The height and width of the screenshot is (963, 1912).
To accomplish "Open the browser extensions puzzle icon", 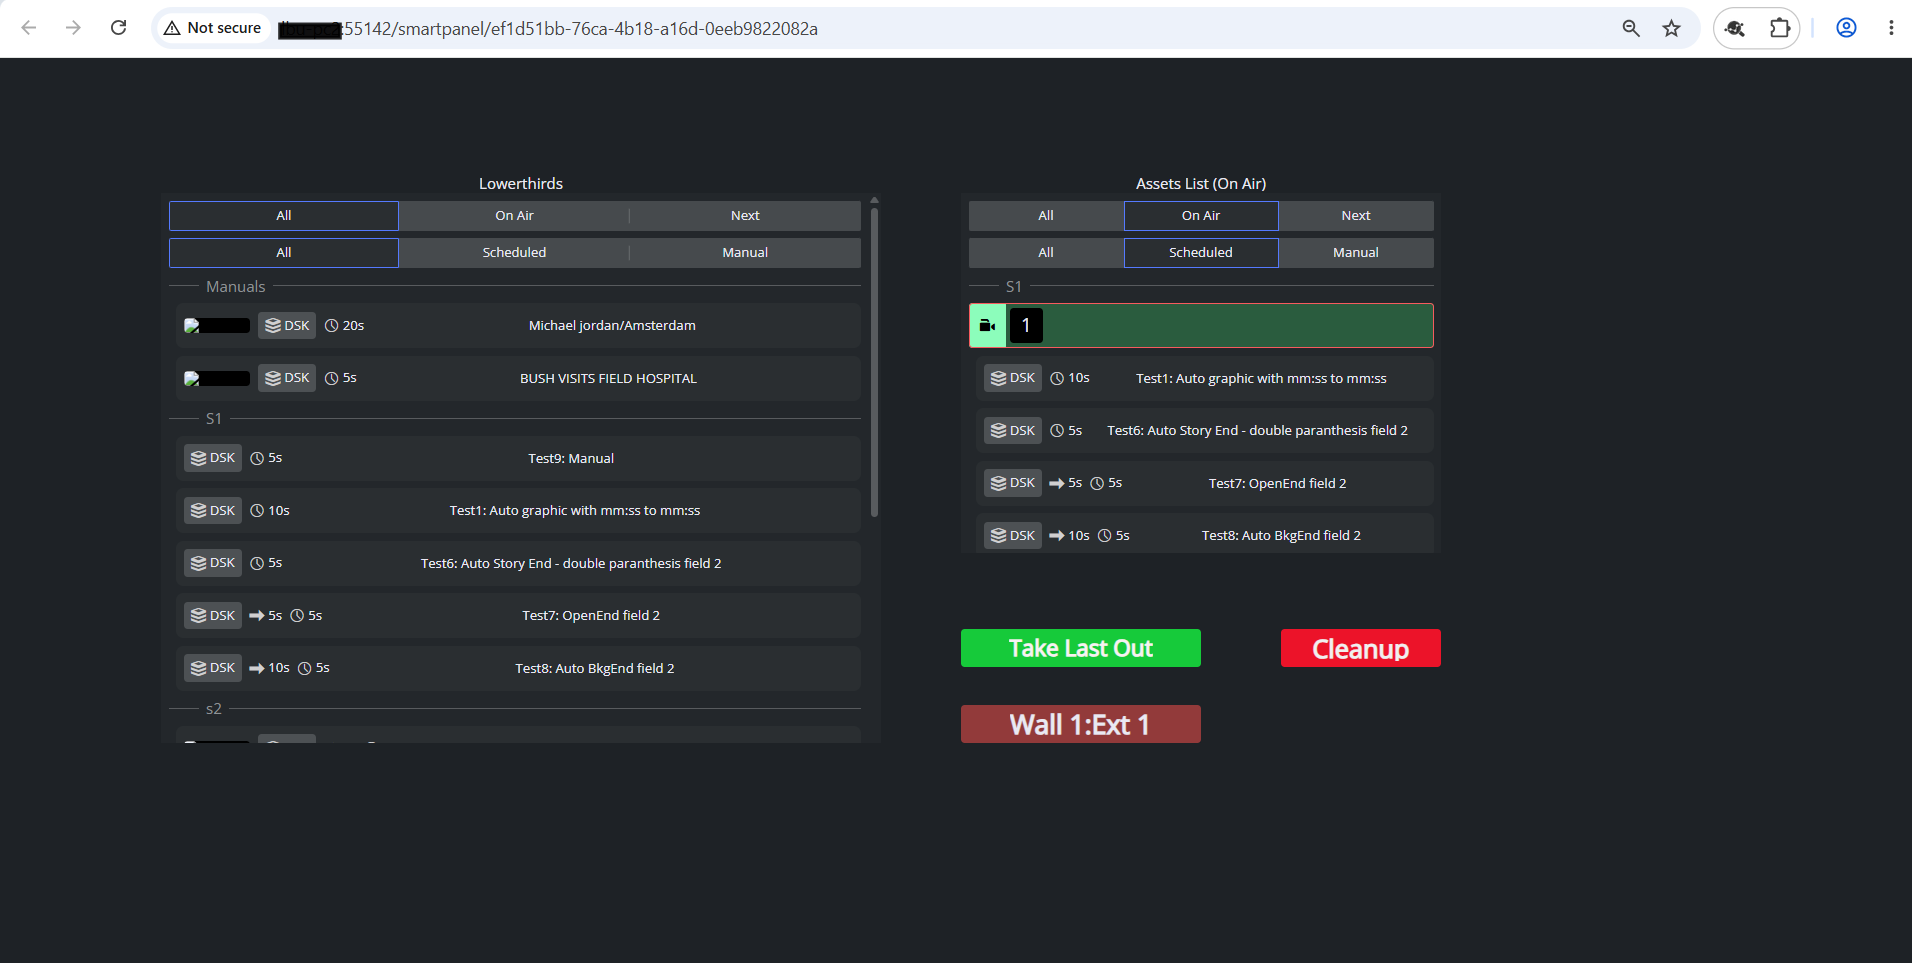I will [1780, 28].
